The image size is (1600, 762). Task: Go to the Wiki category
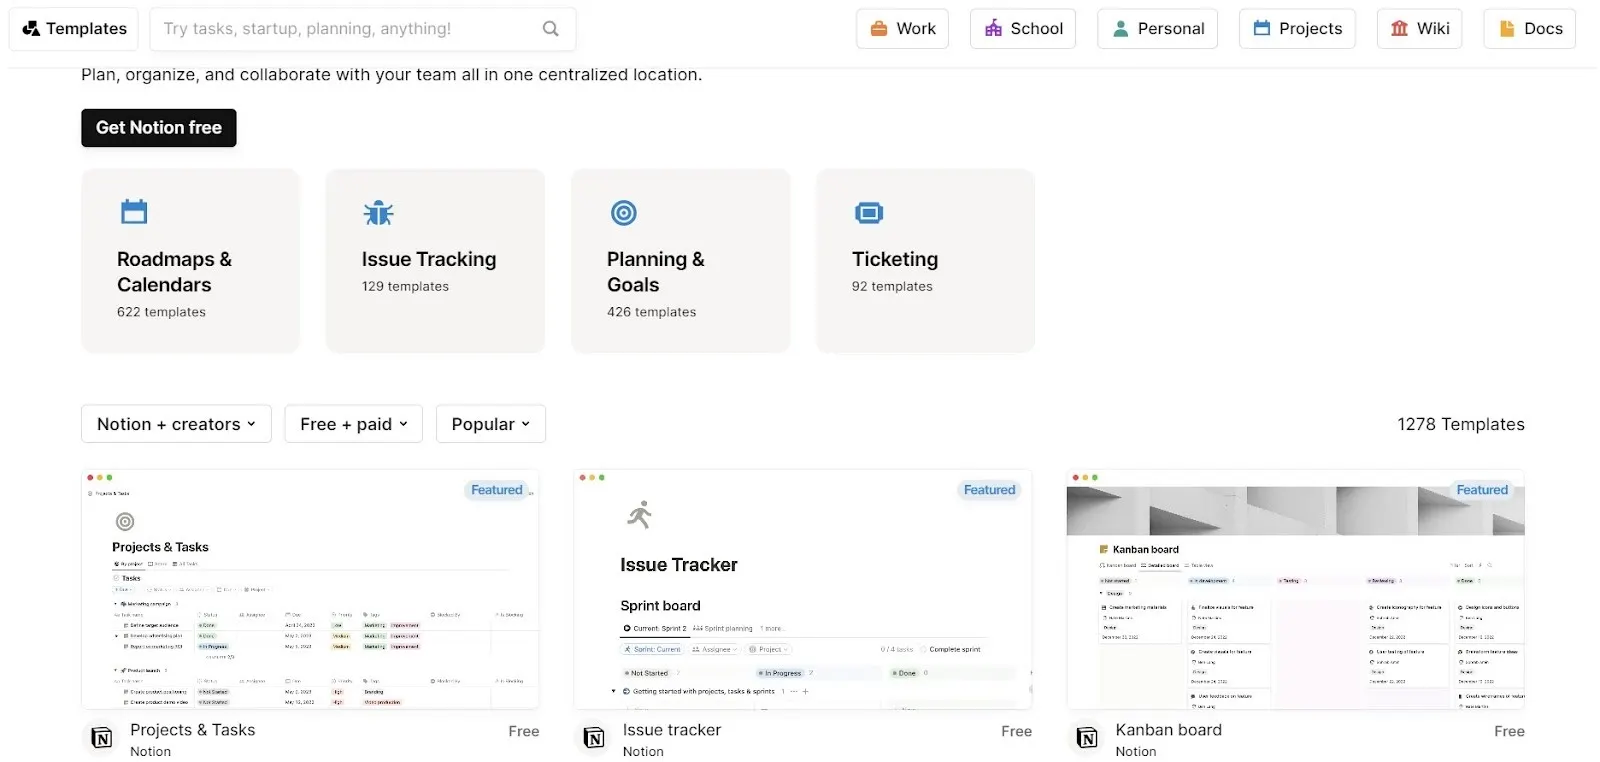click(1420, 29)
